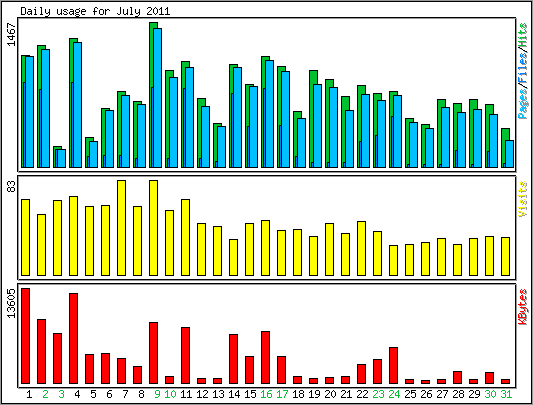This screenshot has height=405, width=533.
Task: Click the cyan Files bar for day 3
Action: [x=62, y=158]
